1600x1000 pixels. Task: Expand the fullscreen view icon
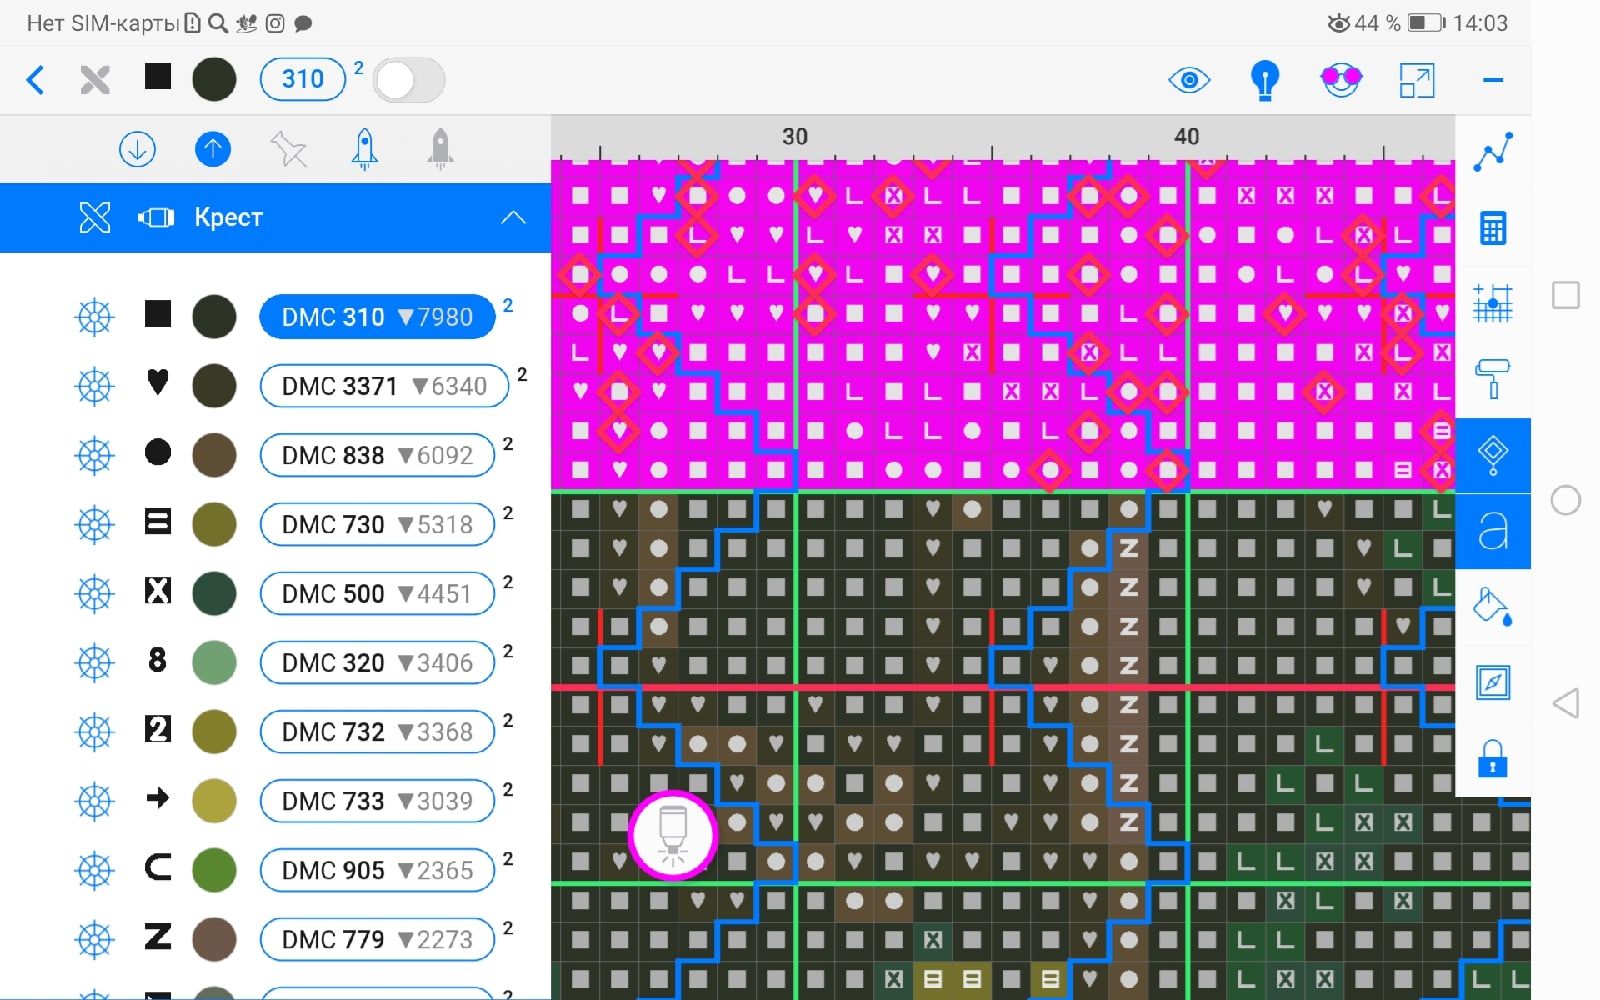coord(1417,80)
